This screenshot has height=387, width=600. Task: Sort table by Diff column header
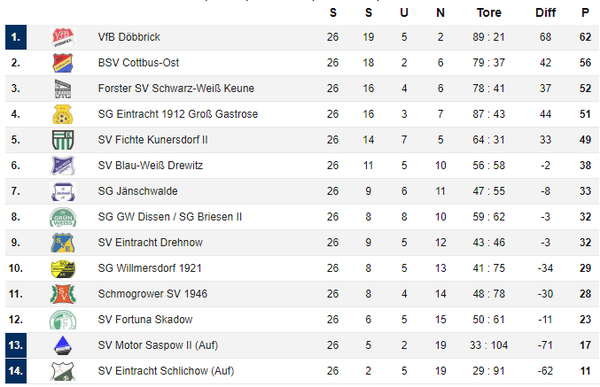coord(545,13)
